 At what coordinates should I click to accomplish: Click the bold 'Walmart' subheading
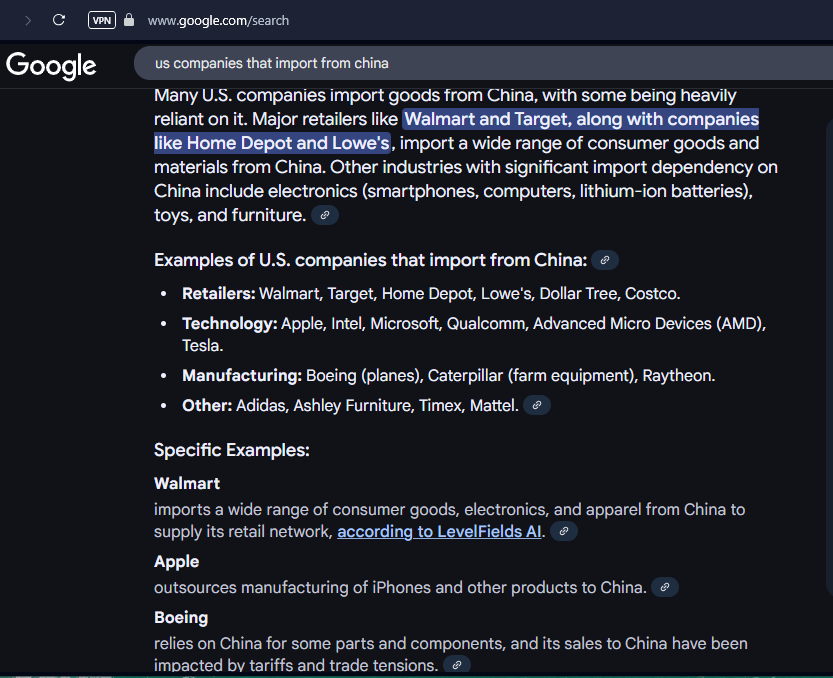[x=187, y=484]
